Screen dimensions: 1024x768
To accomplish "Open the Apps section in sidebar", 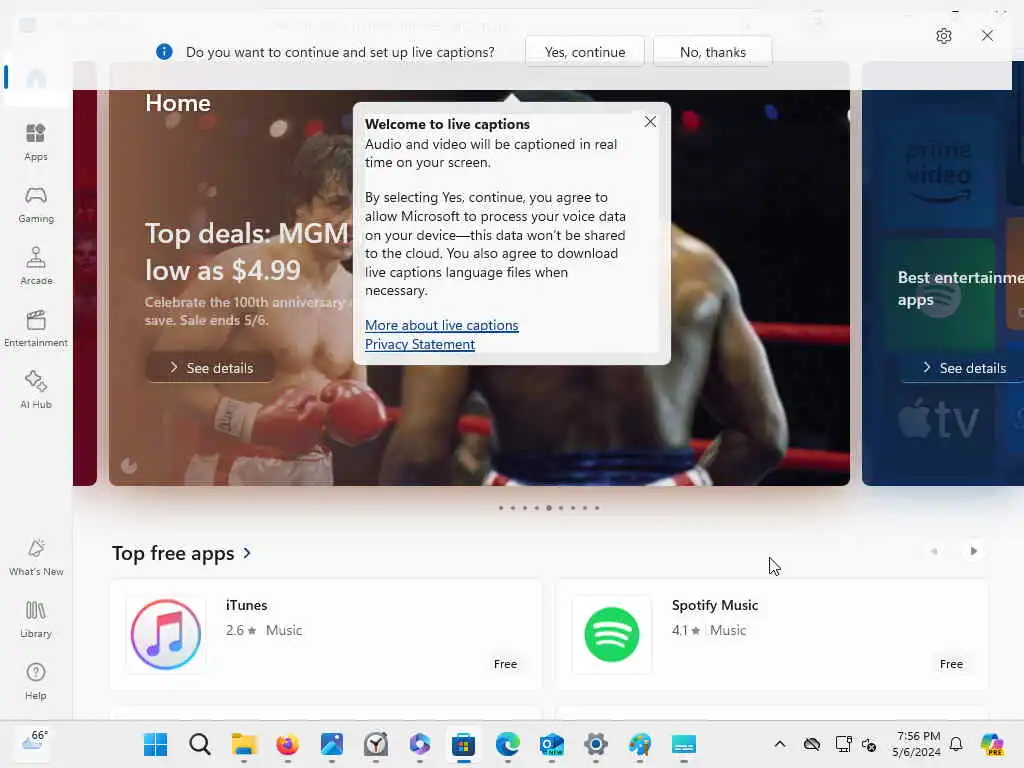I will [36, 142].
